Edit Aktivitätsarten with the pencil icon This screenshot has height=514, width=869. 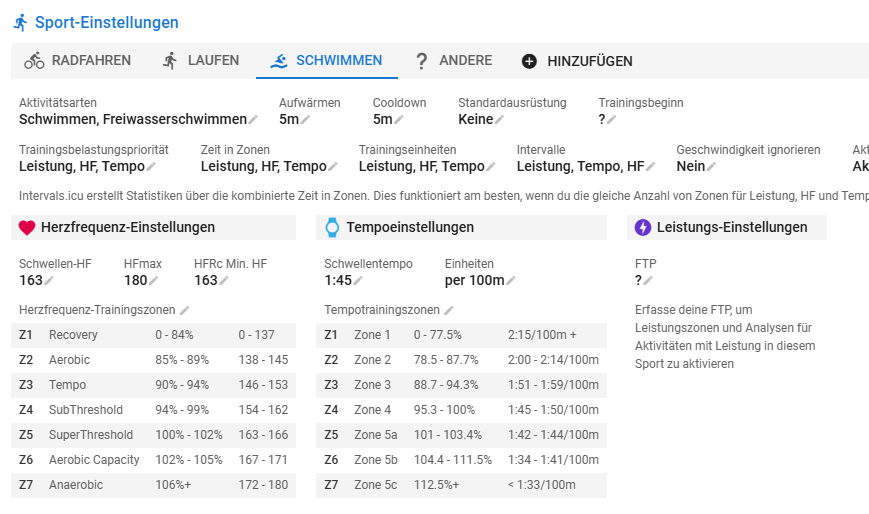tap(253, 120)
